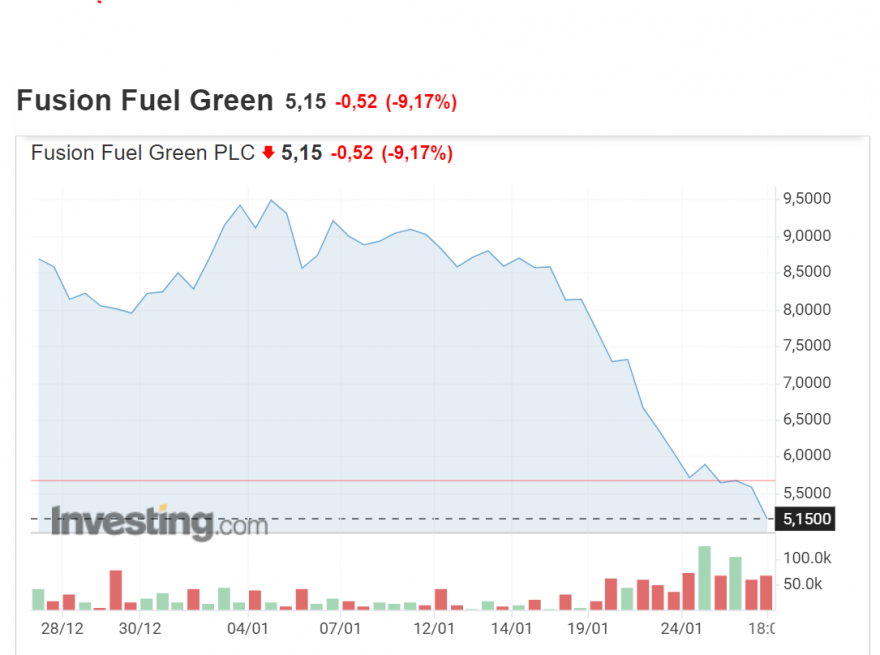The width and height of the screenshot is (880, 655).
Task: Click the 100.0k volume axis label
Action: 807,558
